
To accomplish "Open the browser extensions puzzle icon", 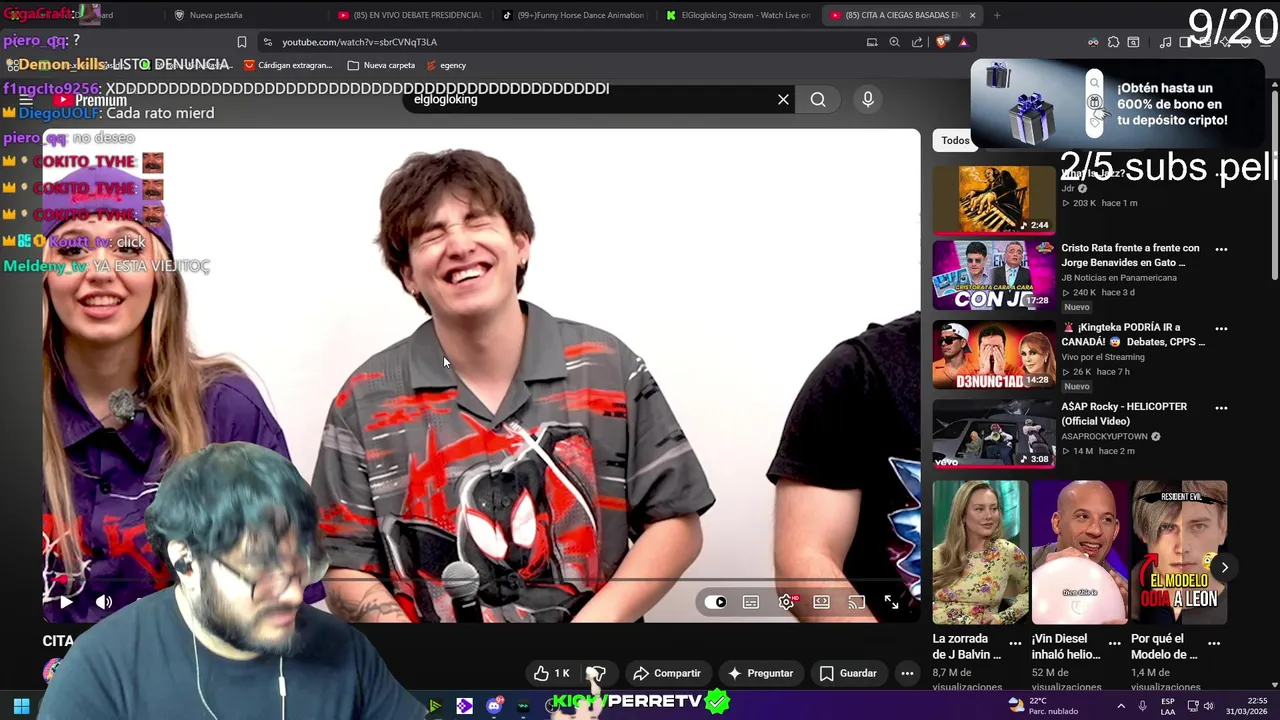I will [x=1113, y=42].
